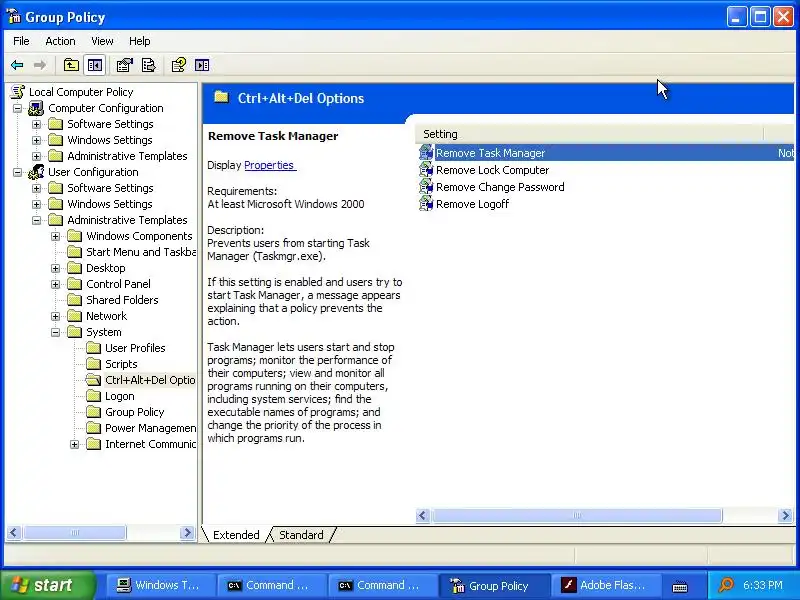The width and height of the screenshot is (800, 600).
Task: Collapse the System node
Action: pos(56,332)
